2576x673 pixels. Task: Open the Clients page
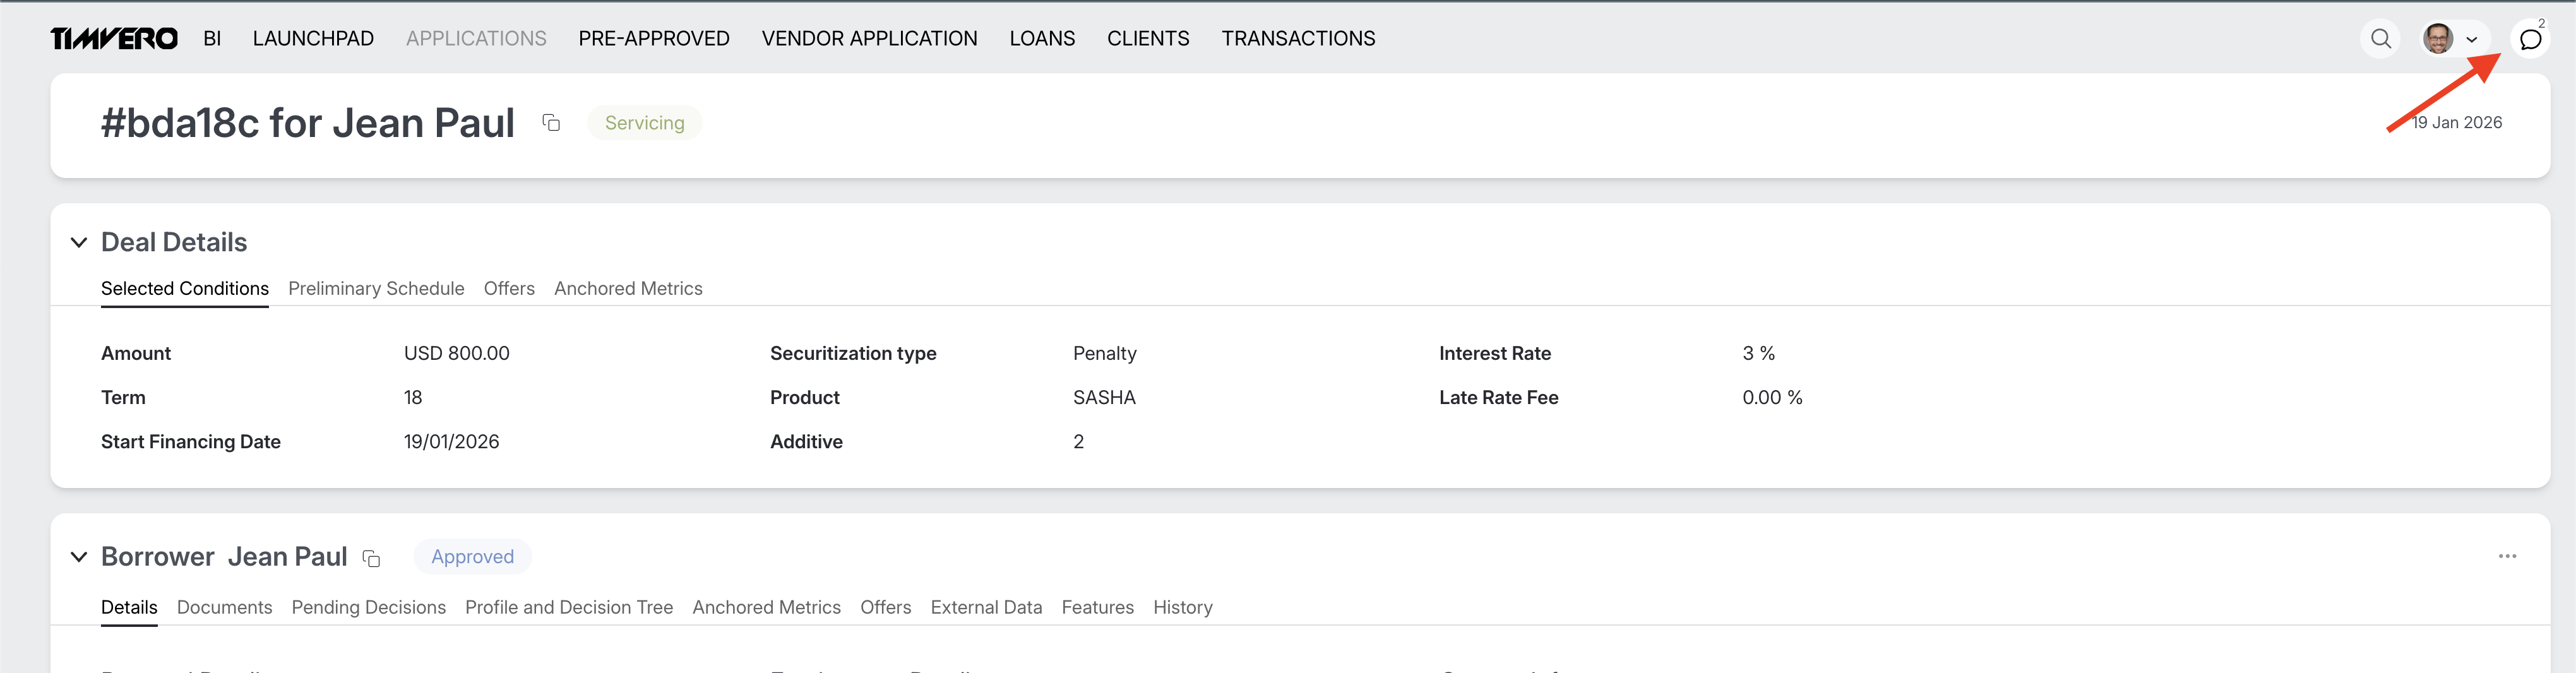[x=1147, y=38]
